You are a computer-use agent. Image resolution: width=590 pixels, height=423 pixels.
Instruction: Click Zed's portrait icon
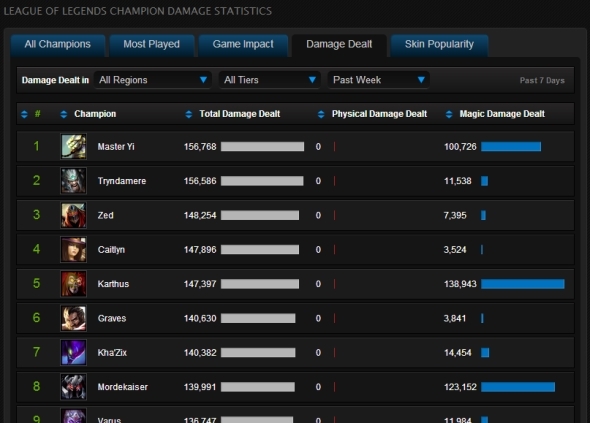point(73,215)
